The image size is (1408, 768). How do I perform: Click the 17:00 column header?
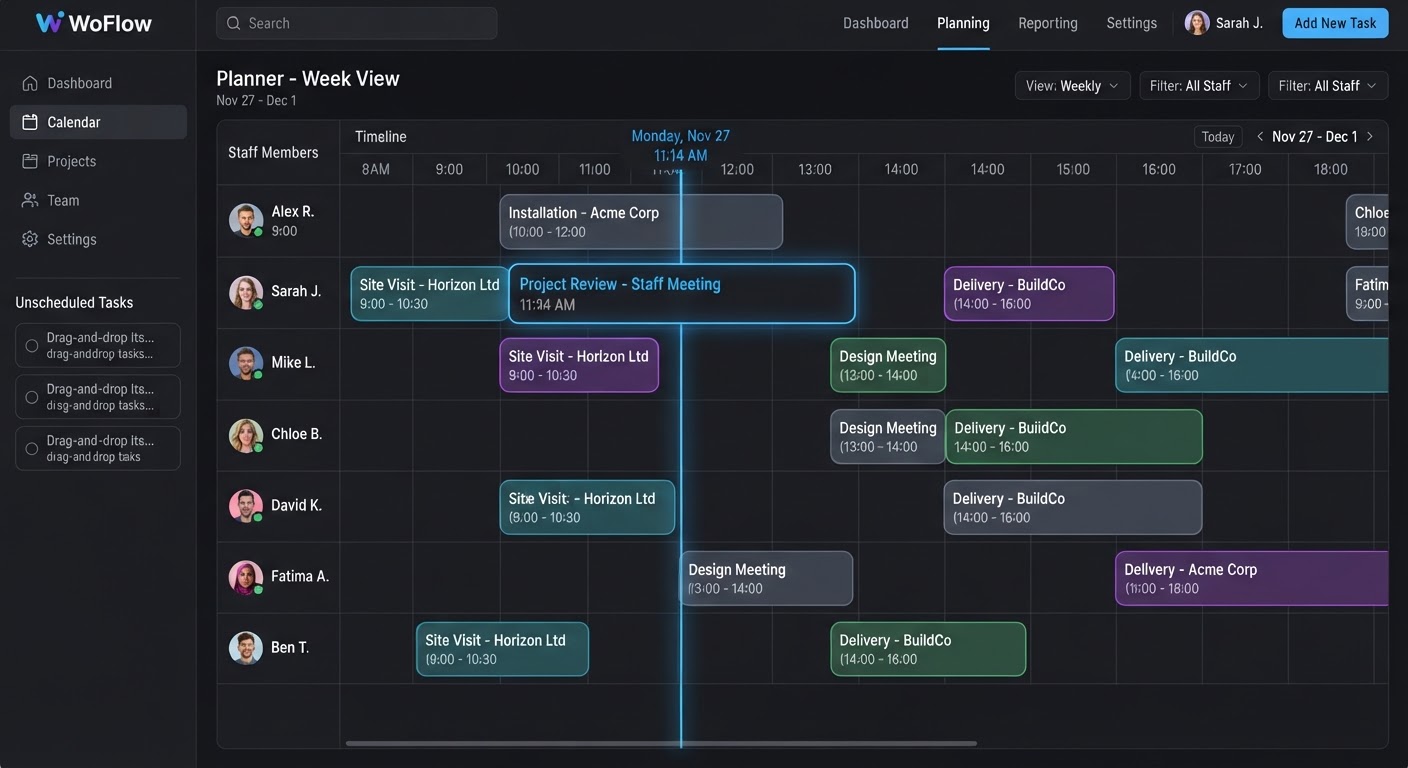(1245, 169)
